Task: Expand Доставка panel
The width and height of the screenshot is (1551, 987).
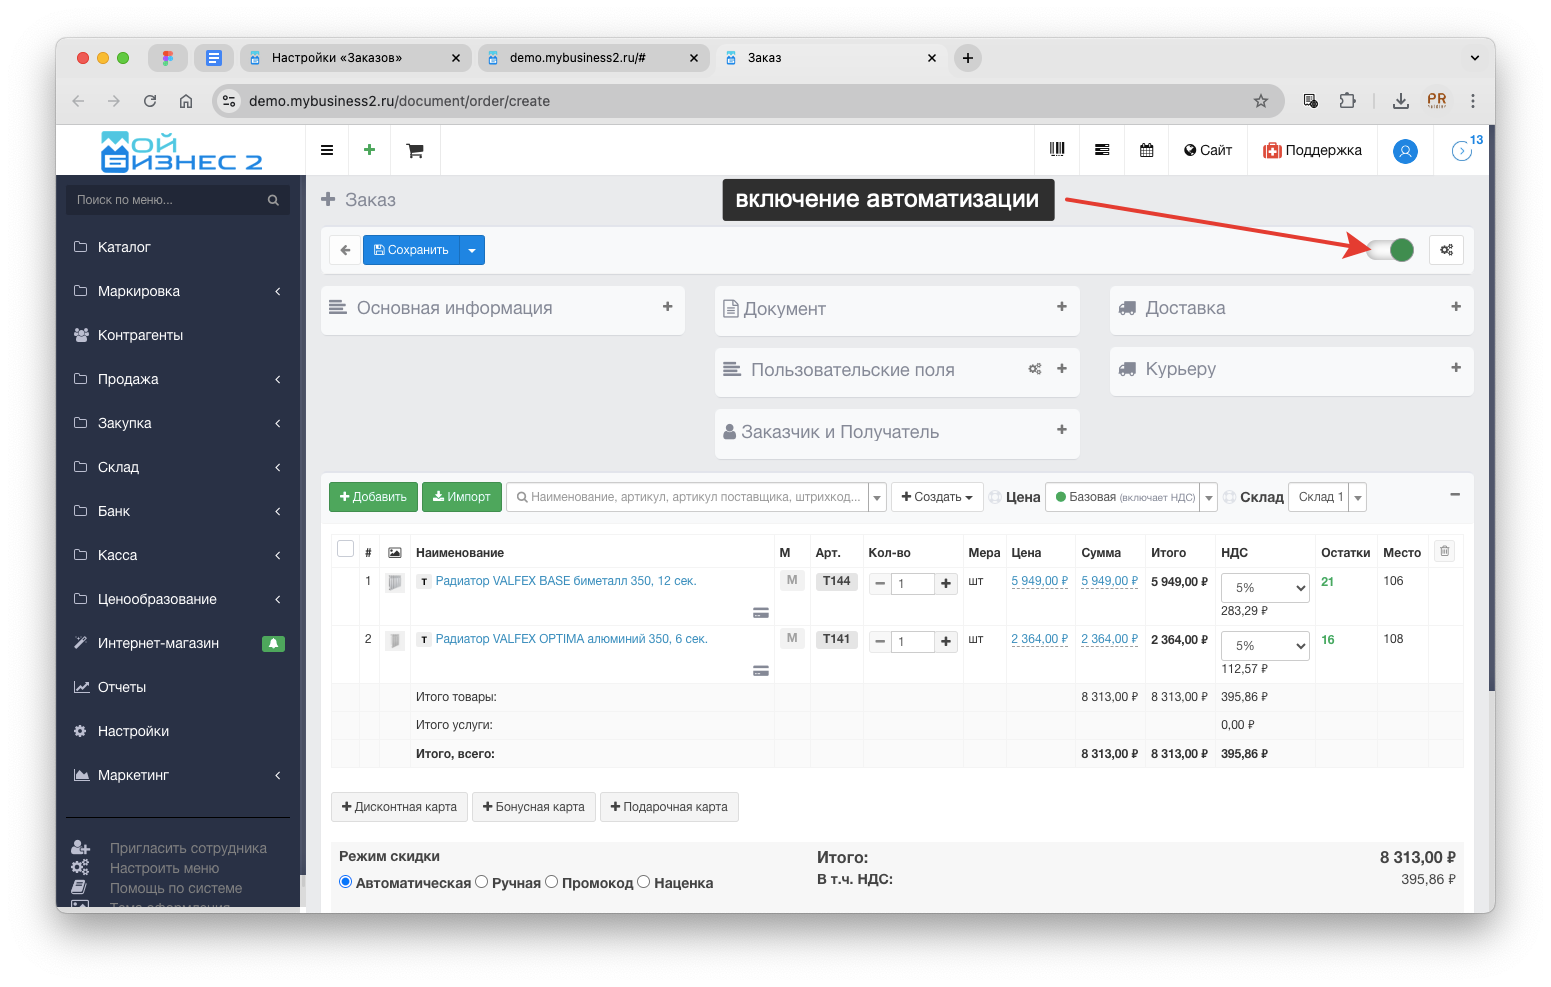Action: pyautogui.click(x=1456, y=307)
